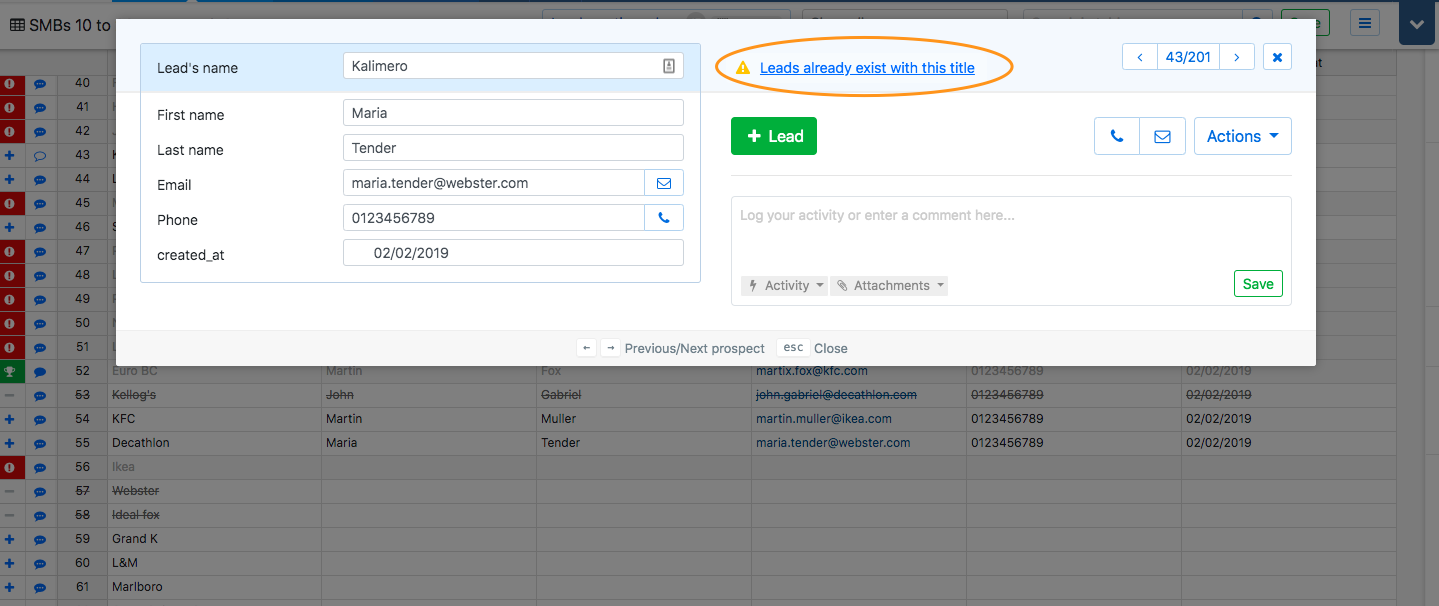The image size is (1439, 606).
Task: Go to previous prospect with left chevron
Action: (x=1140, y=57)
